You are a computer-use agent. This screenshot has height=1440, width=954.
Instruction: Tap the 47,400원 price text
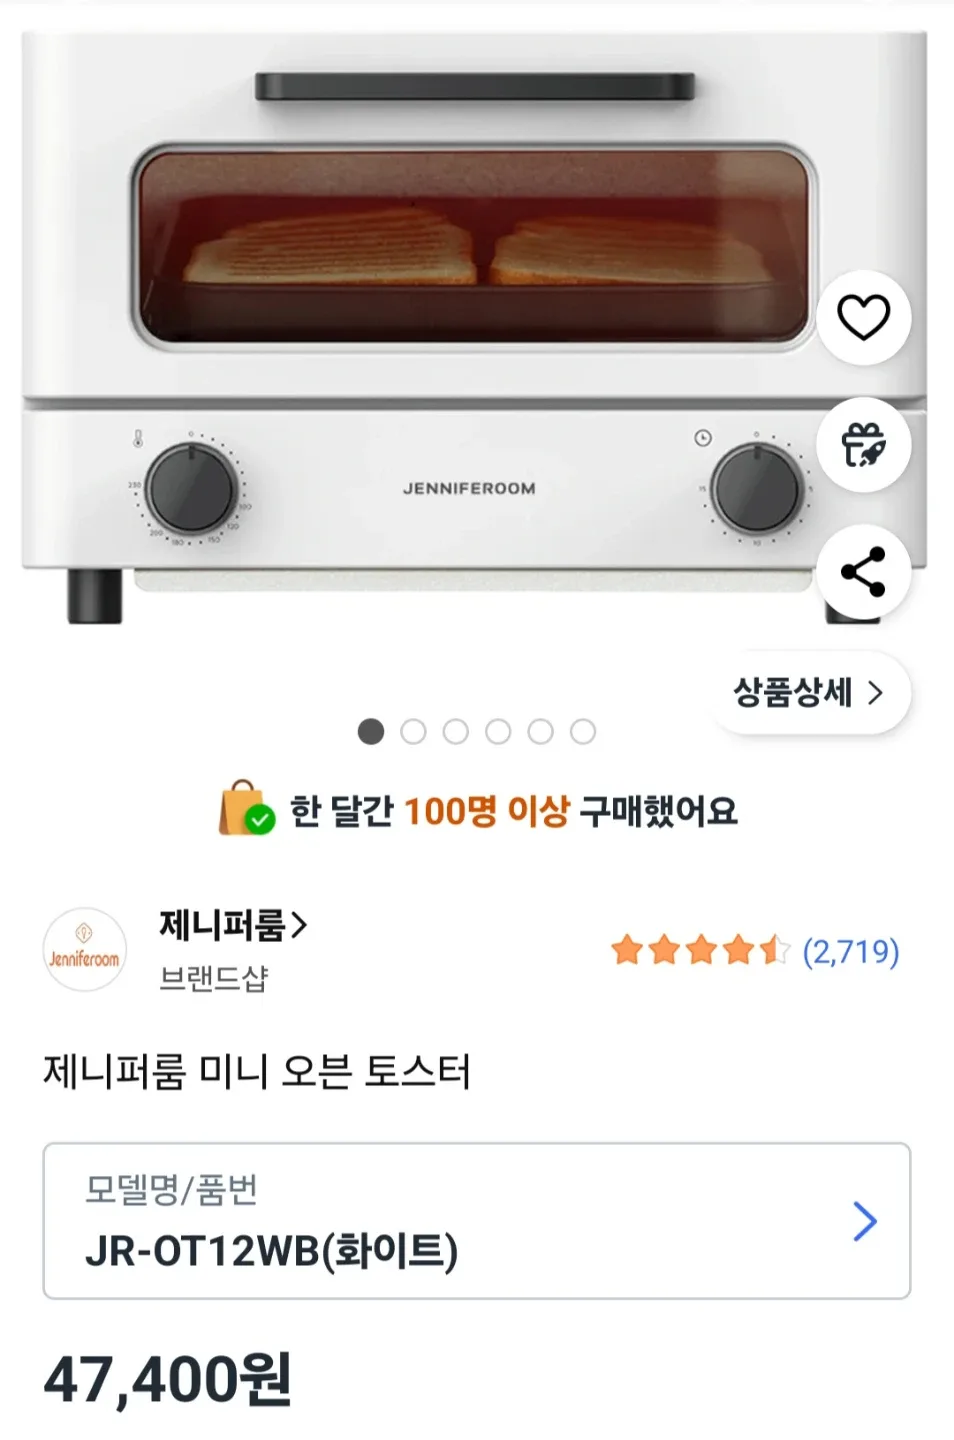pyautogui.click(x=168, y=1380)
